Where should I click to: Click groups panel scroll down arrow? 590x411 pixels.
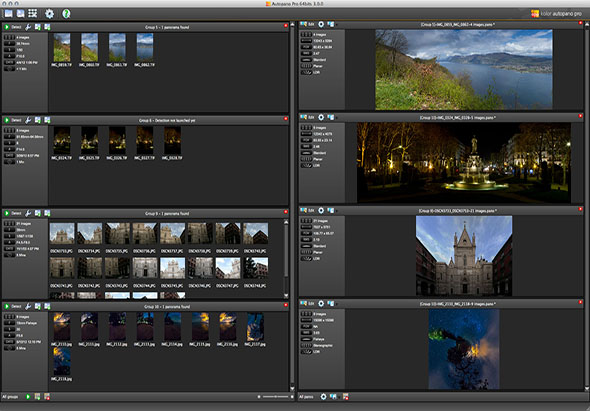(x=292, y=388)
